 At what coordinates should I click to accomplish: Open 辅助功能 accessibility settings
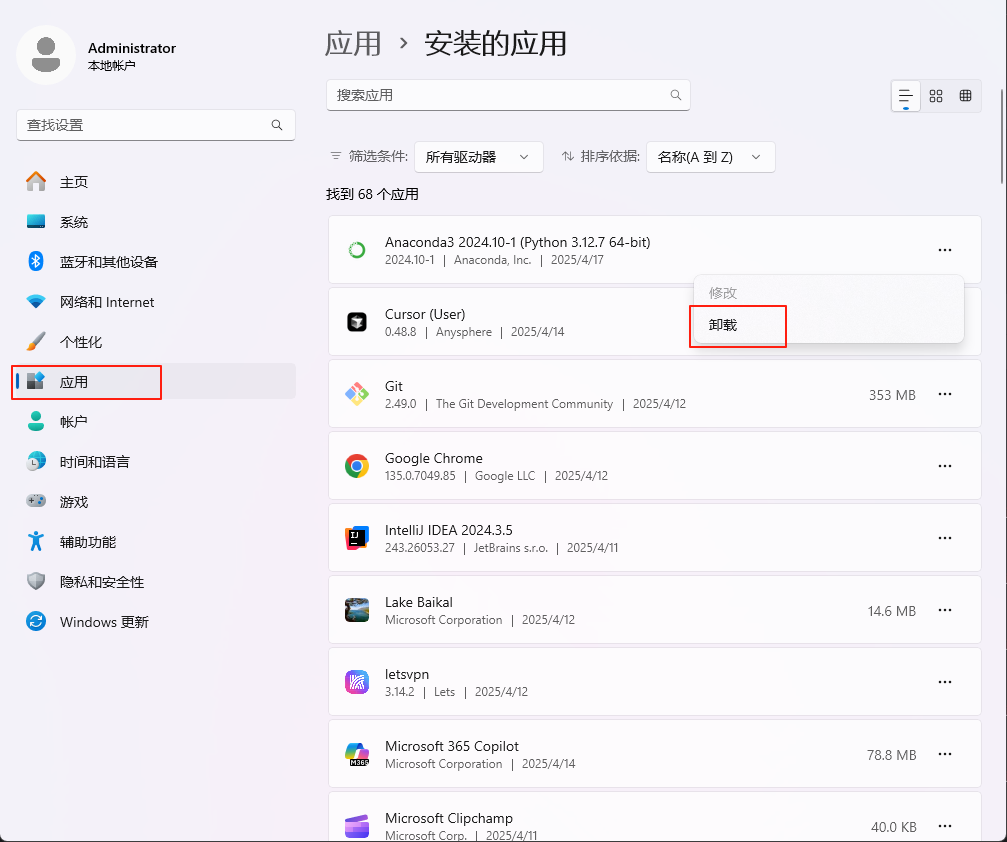coord(154,542)
